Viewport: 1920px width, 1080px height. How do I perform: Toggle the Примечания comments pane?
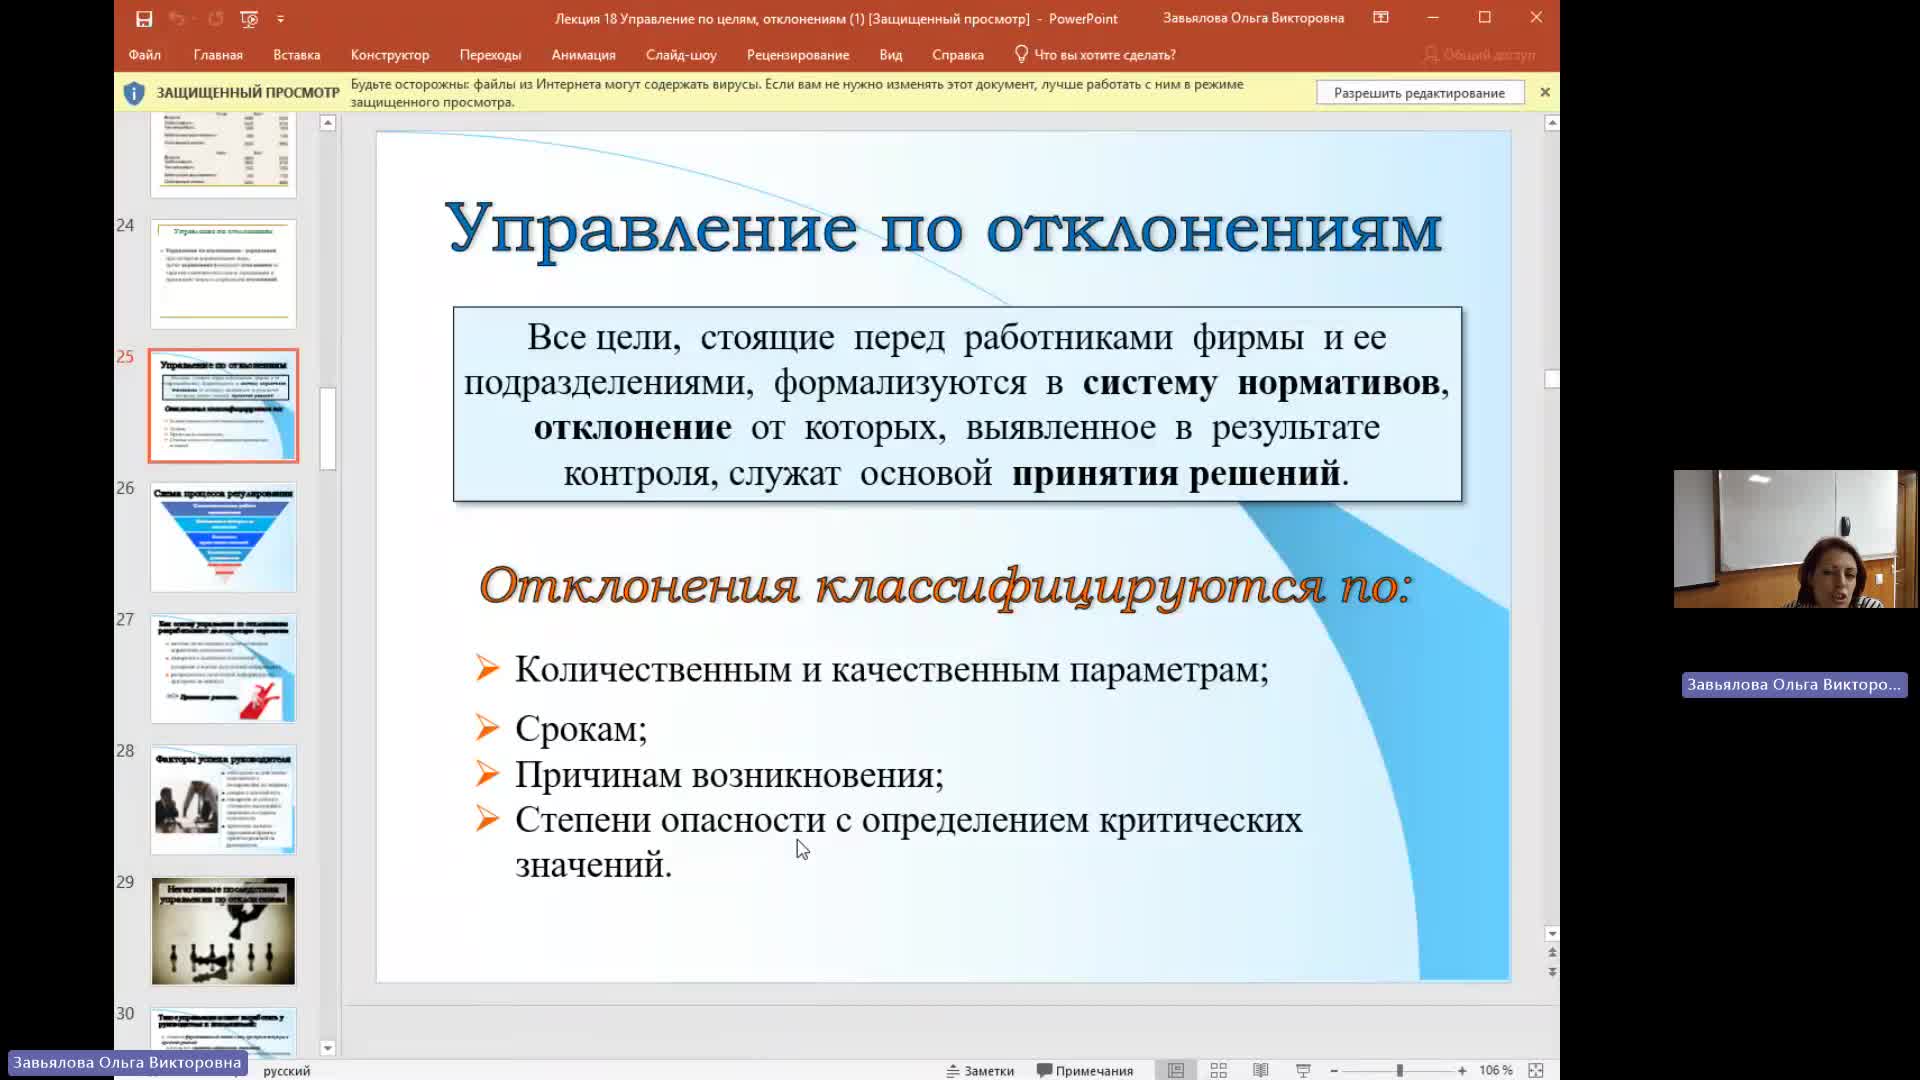click(x=1085, y=1070)
